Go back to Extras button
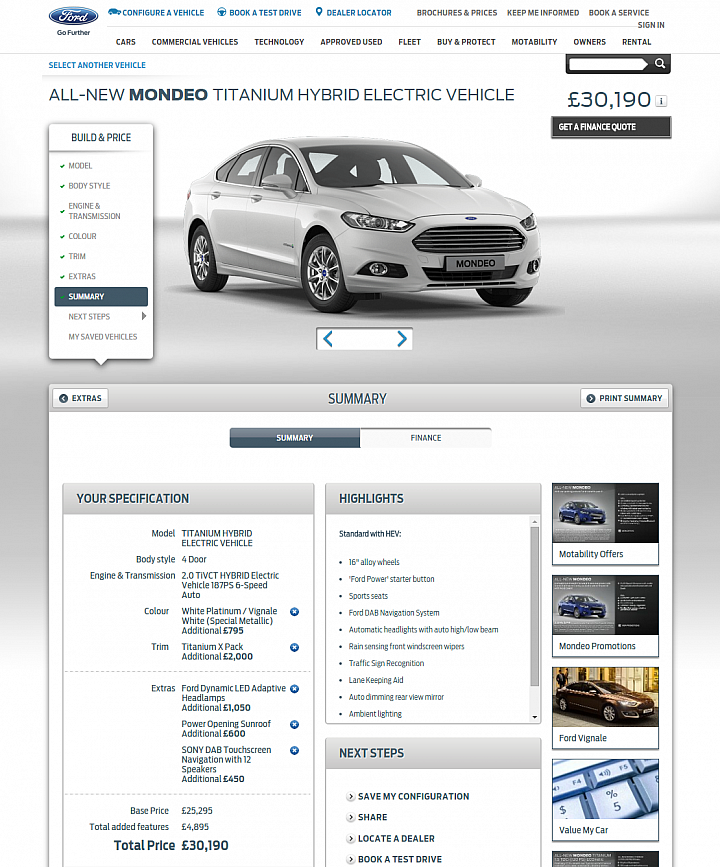 pos(81,398)
